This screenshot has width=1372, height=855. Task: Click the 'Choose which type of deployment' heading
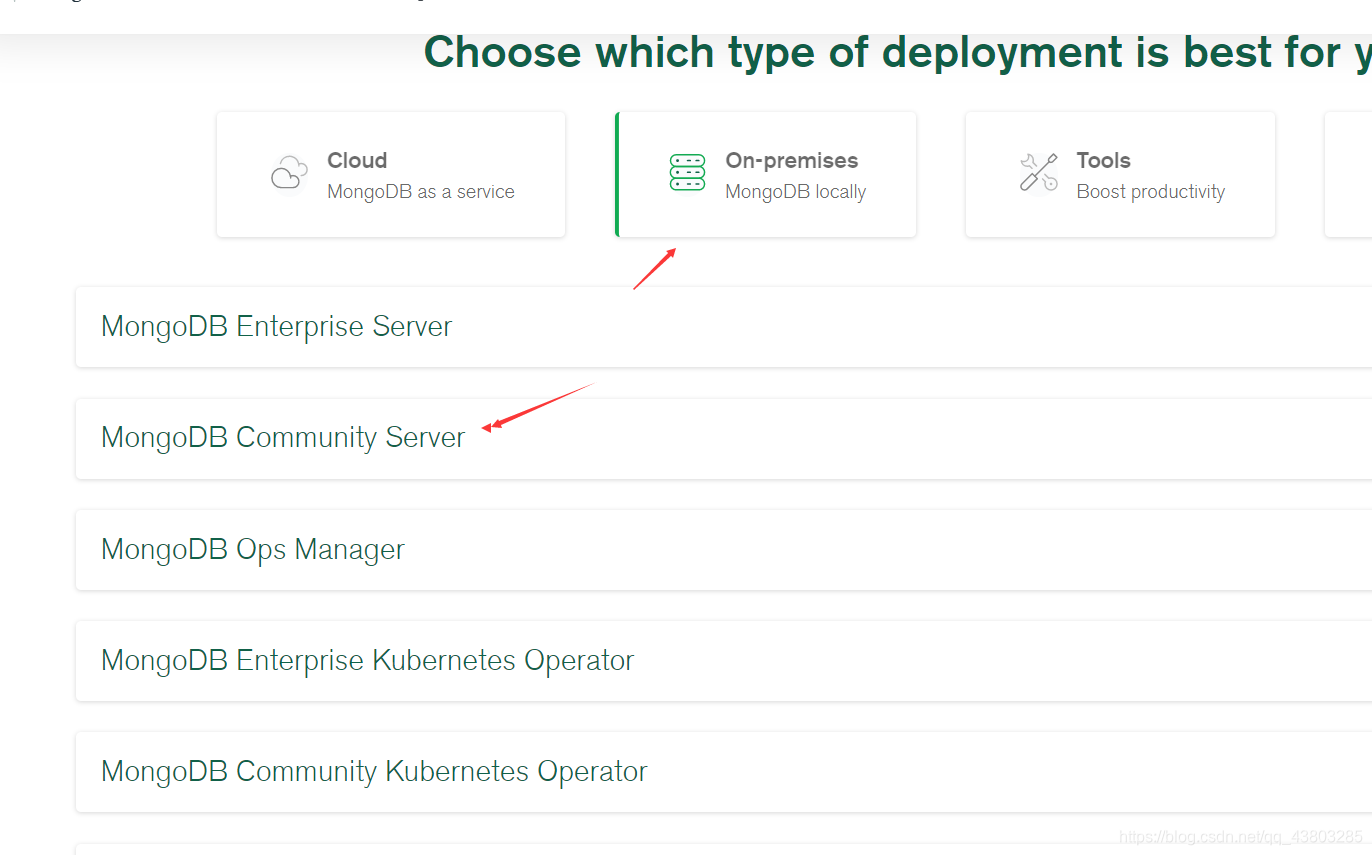[x=898, y=52]
